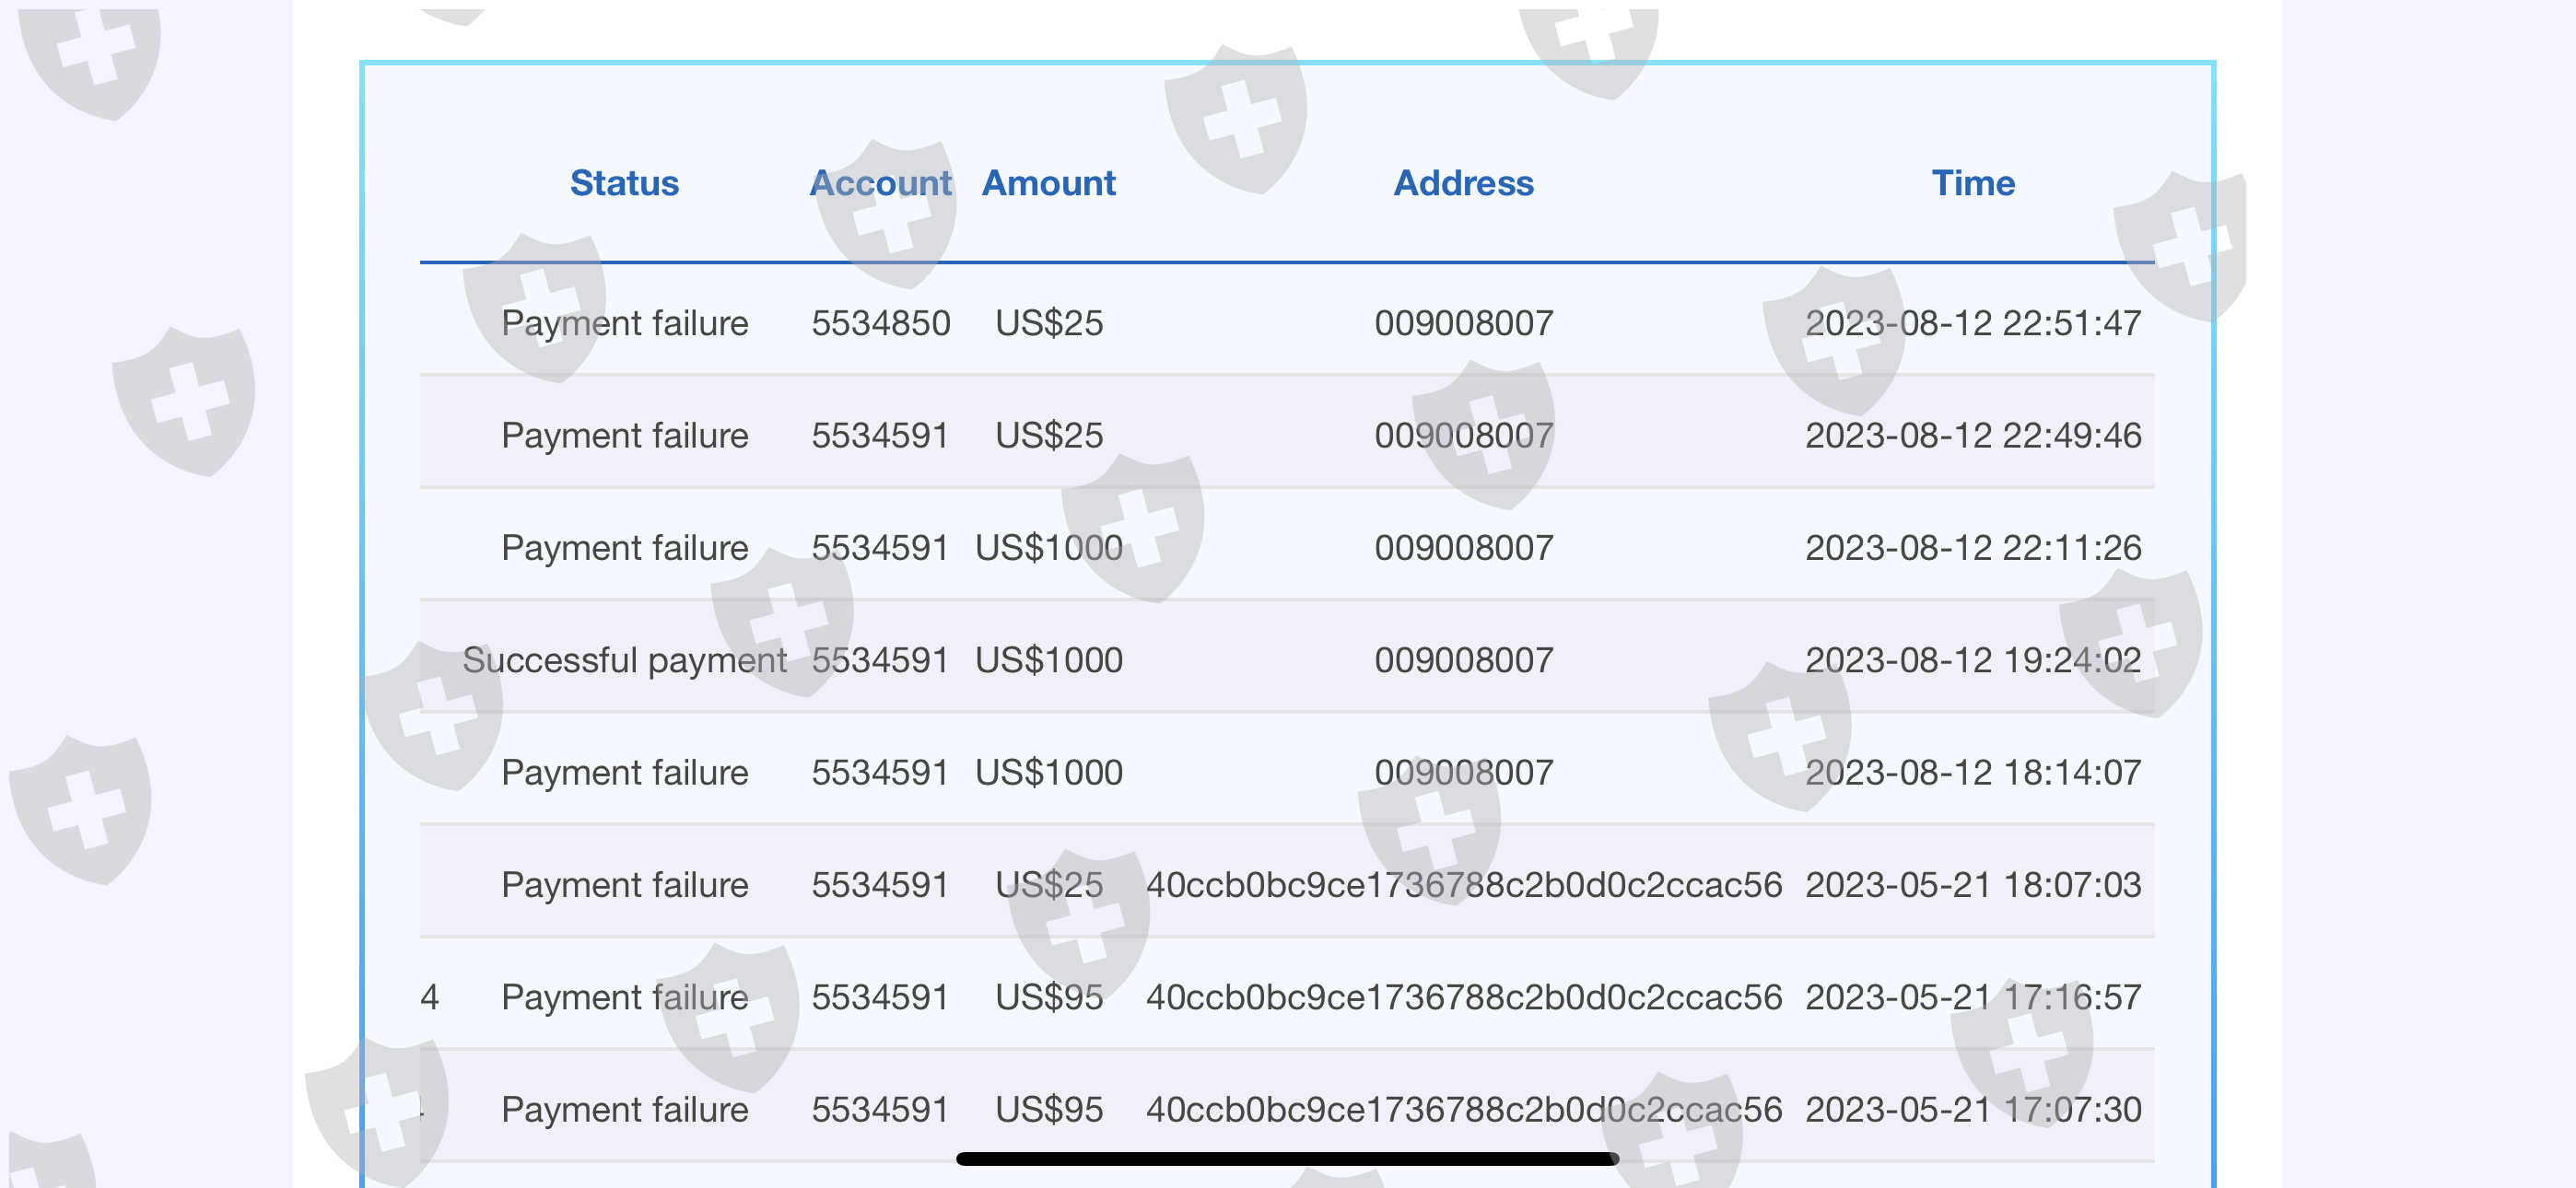Click timestamp 2023-08-12 19:24:02

(1972, 660)
